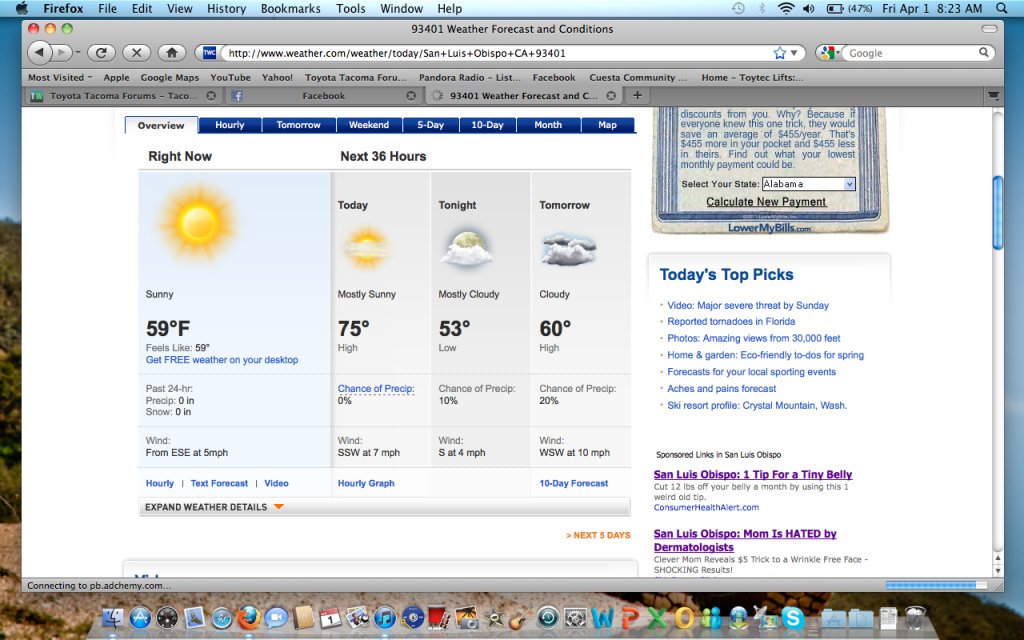Launch Microsoft Excel from the Dock
The height and width of the screenshot is (640, 1024).
click(657, 618)
